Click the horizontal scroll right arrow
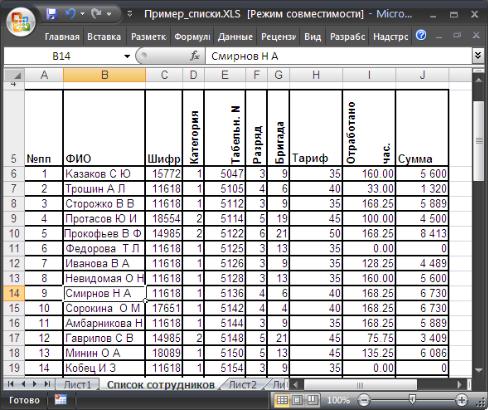The image size is (488, 410). pyautogui.click(x=460, y=385)
